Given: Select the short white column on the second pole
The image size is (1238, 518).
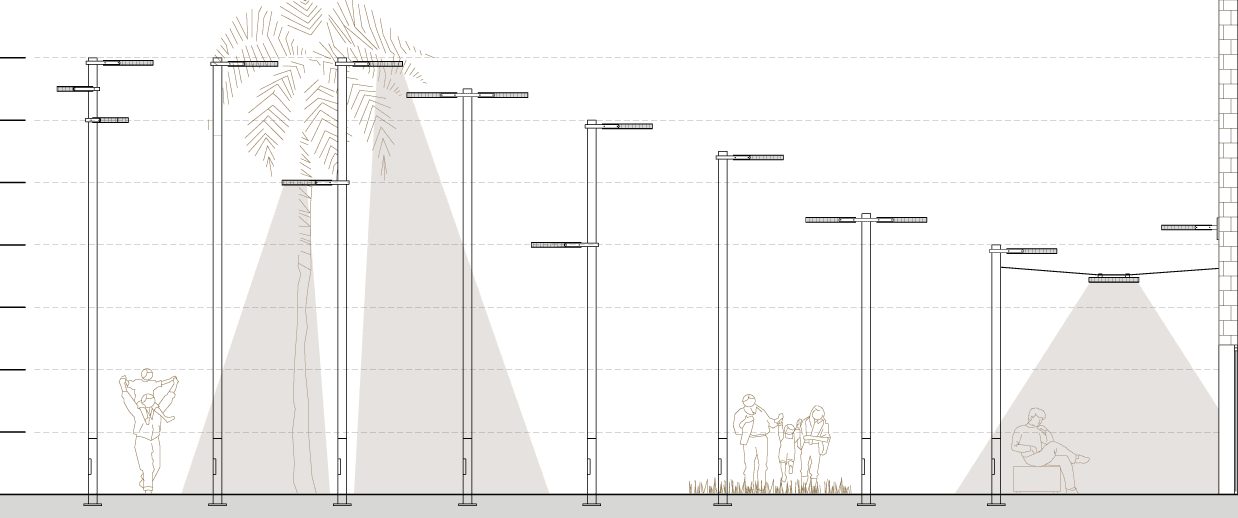Looking at the screenshot, I should click(x=217, y=100).
